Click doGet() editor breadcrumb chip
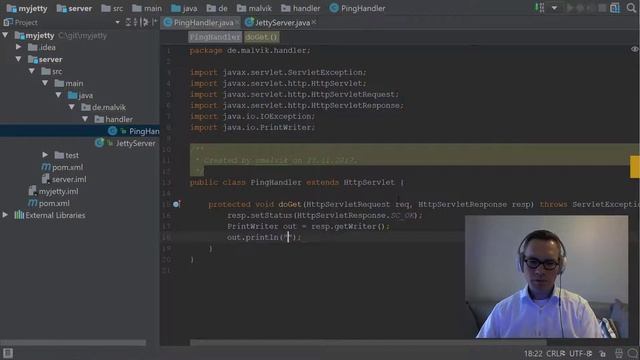The width and height of the screenshot is (640, 360). 261,37
